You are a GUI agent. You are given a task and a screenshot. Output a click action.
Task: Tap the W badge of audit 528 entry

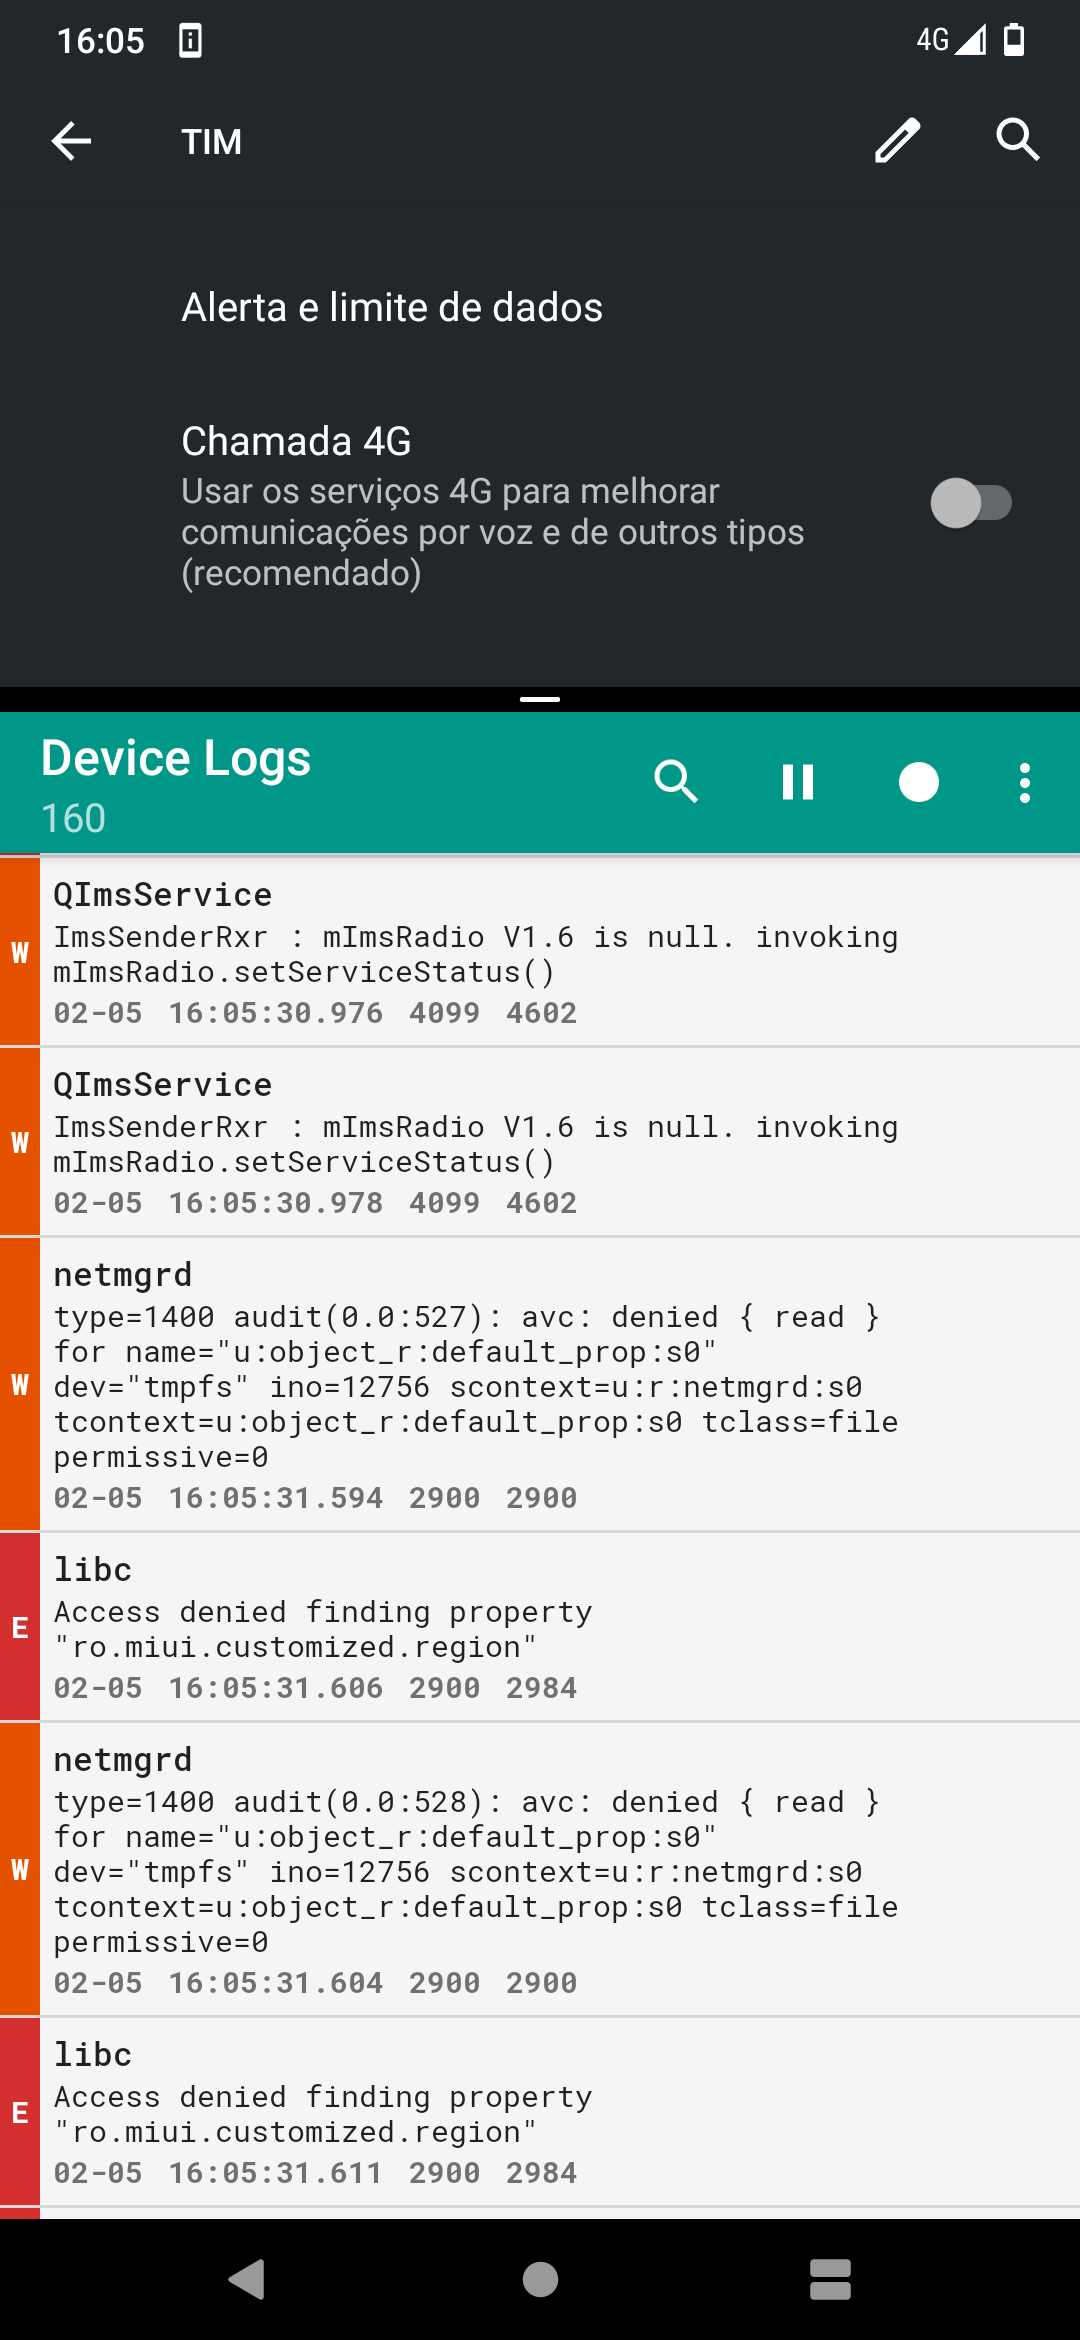pyautogui.click(x=20, y=1869)
